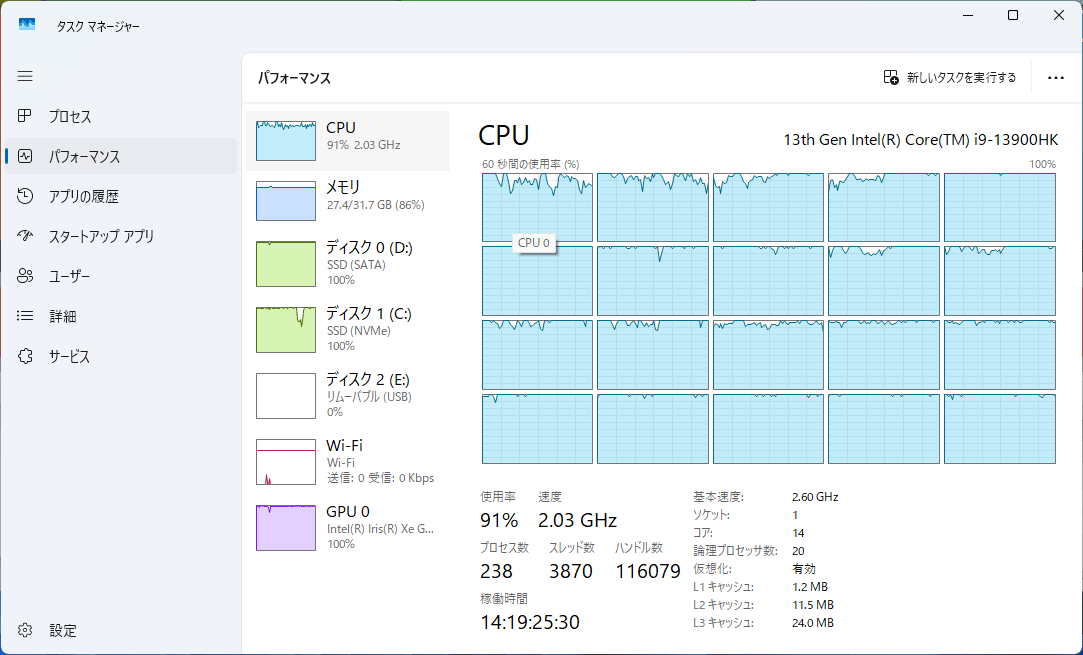
Task: Click the スタートアップ アプリ icon
Action: coord(26,237)
